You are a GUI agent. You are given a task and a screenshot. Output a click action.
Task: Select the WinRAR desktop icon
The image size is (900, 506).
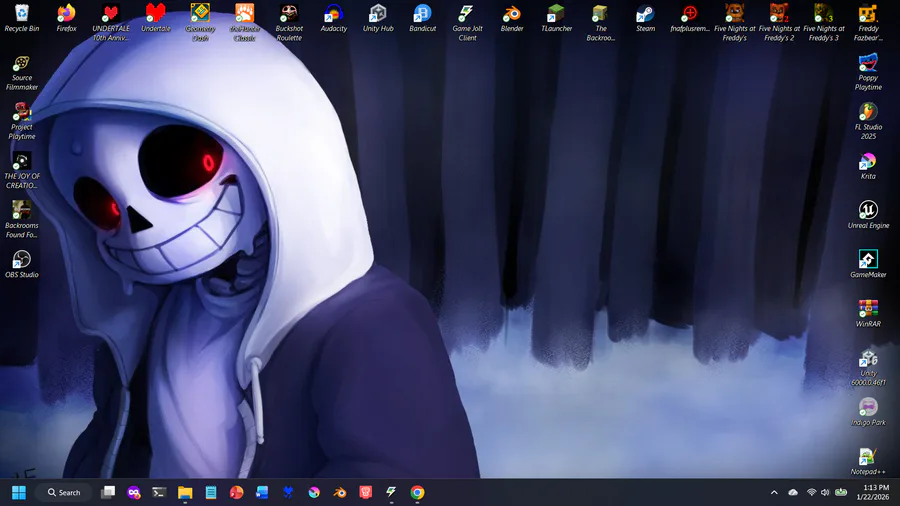[x=868, y=314]
